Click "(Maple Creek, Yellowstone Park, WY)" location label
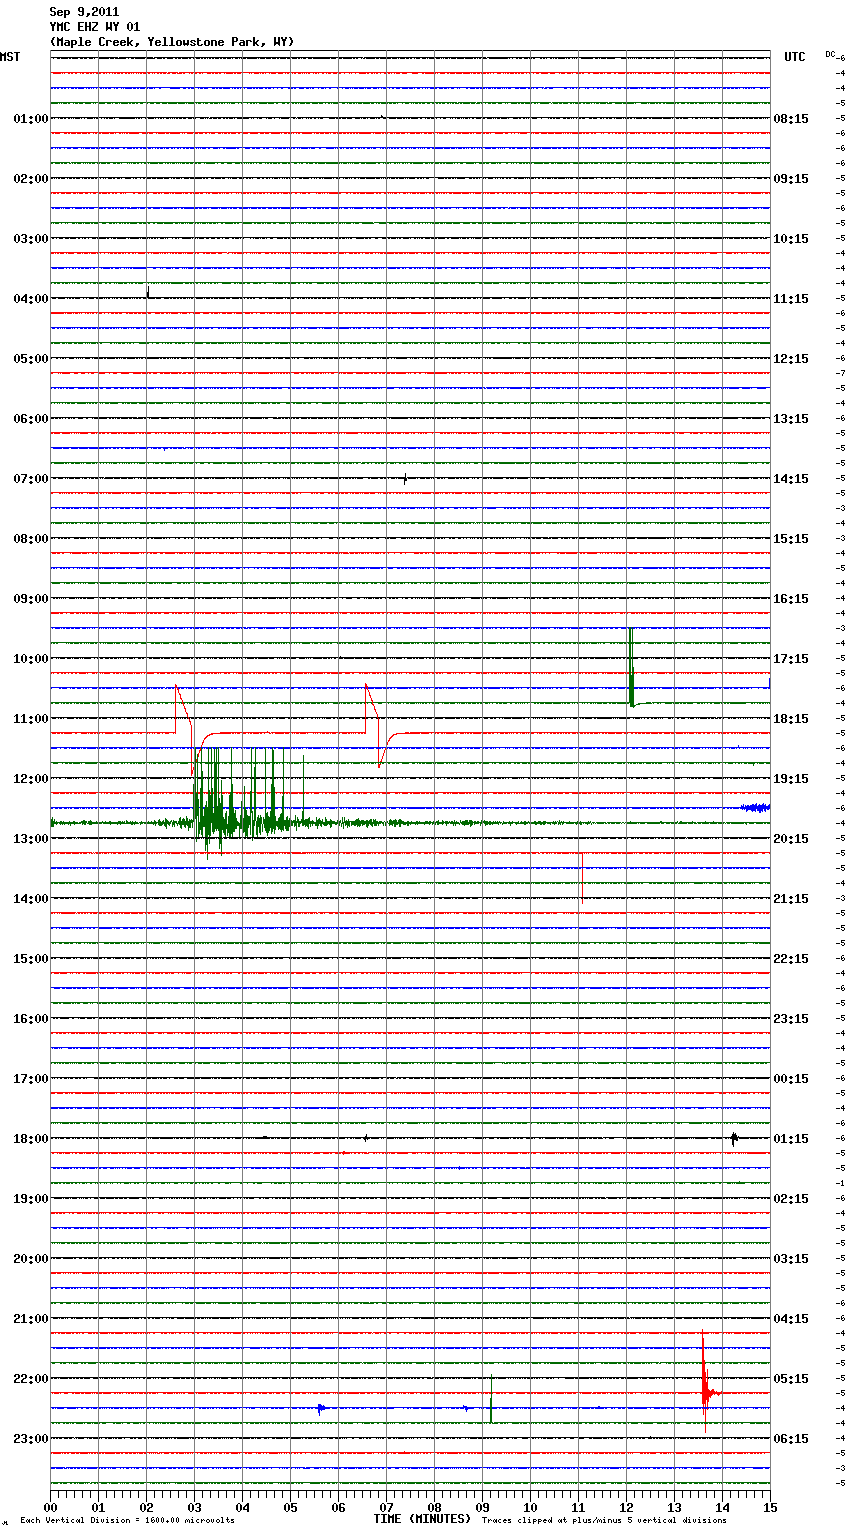850x1534 pixels. click(x=172, y=42)
